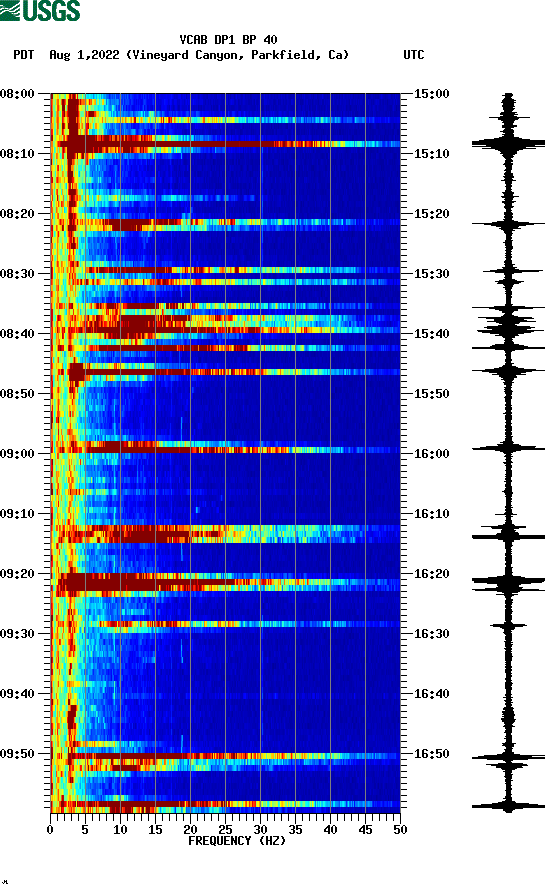The height and width of the screenshot is (893, 552).
Task: Click the 09:00 PDT time label
Action: [17, 453]
